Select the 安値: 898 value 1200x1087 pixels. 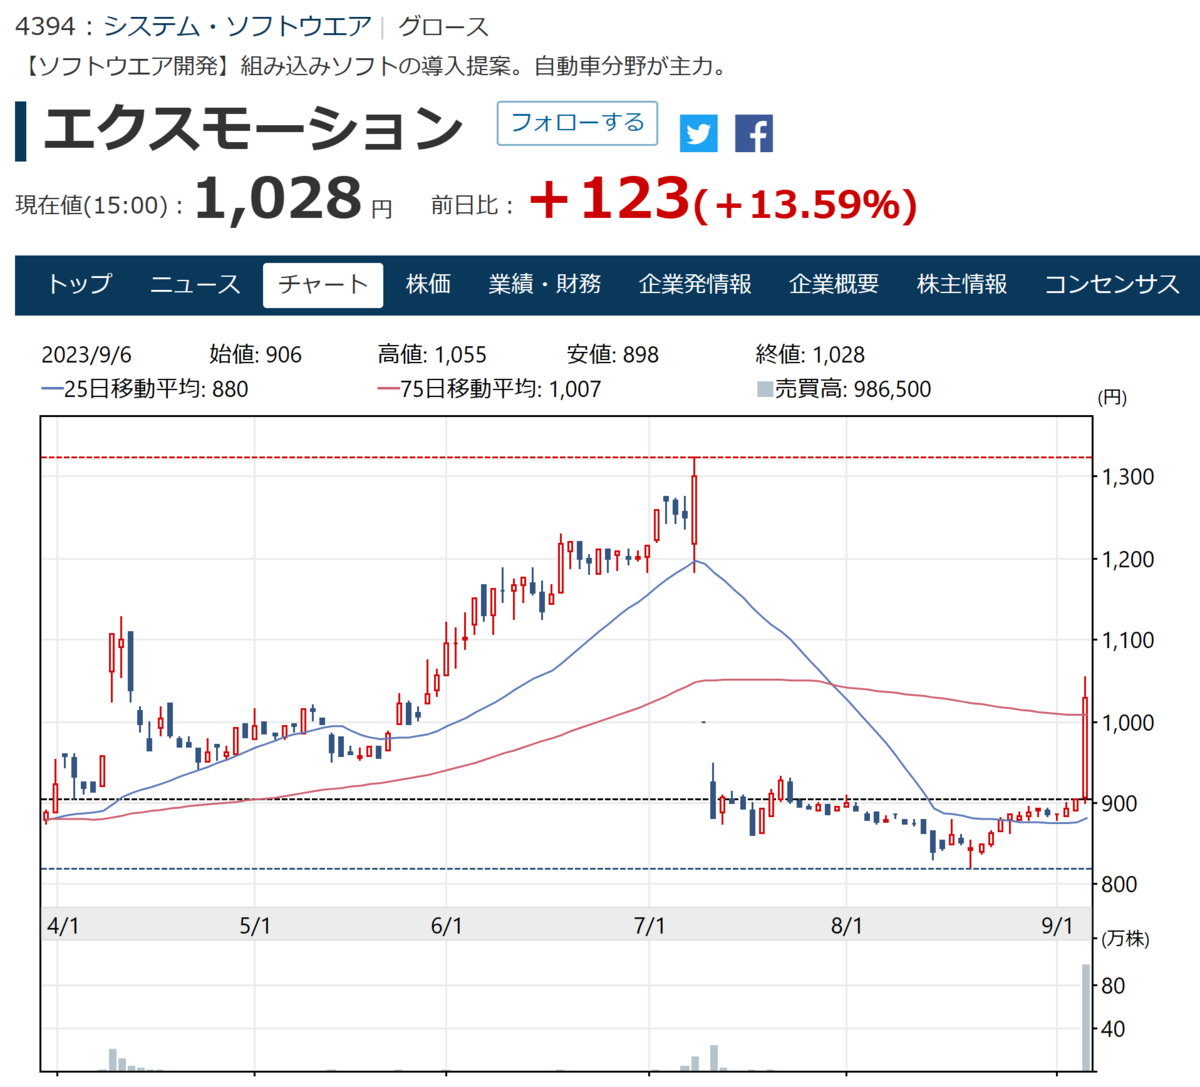(x=613, y=355)
